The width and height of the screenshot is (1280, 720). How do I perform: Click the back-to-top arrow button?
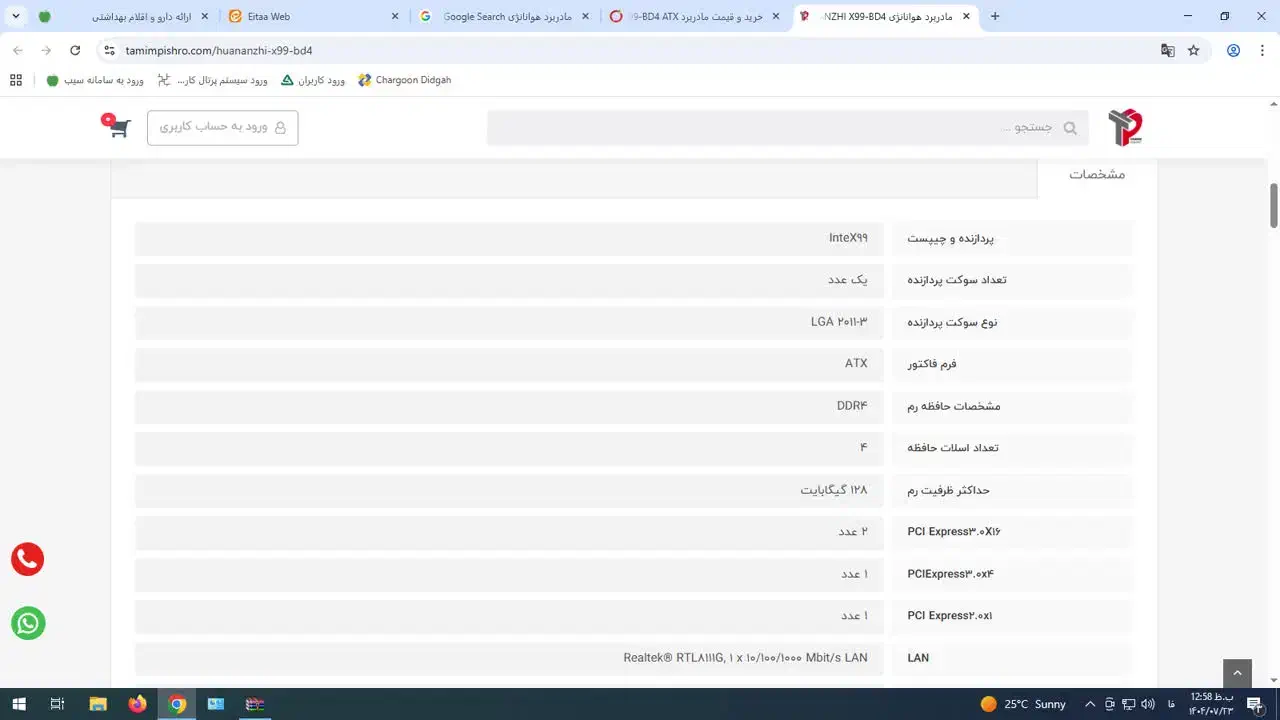1237,673
